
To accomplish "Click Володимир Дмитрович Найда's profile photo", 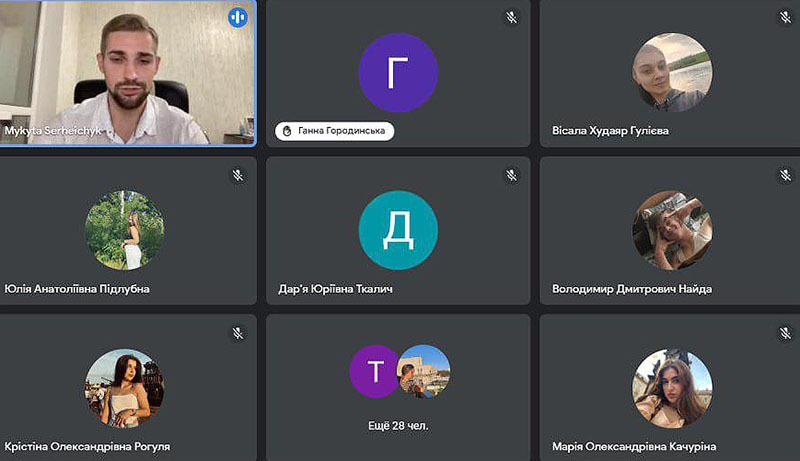I will point(672,230).
